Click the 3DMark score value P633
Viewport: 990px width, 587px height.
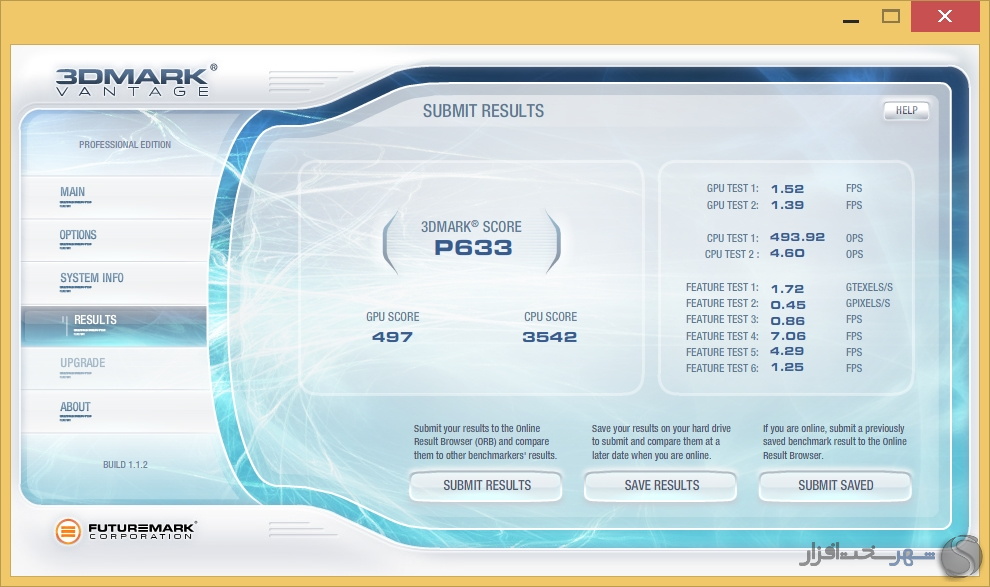(x=473, y=248)
